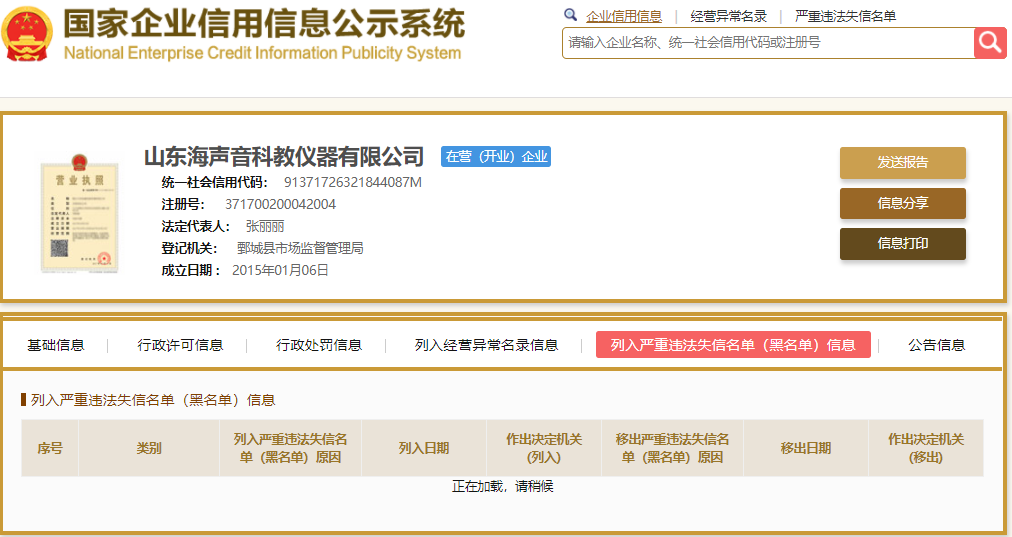Viewport: 1012px width, 537px height.
Task: Click the 在营（开业）企业 status badge
Action: [x=496, y=157]
